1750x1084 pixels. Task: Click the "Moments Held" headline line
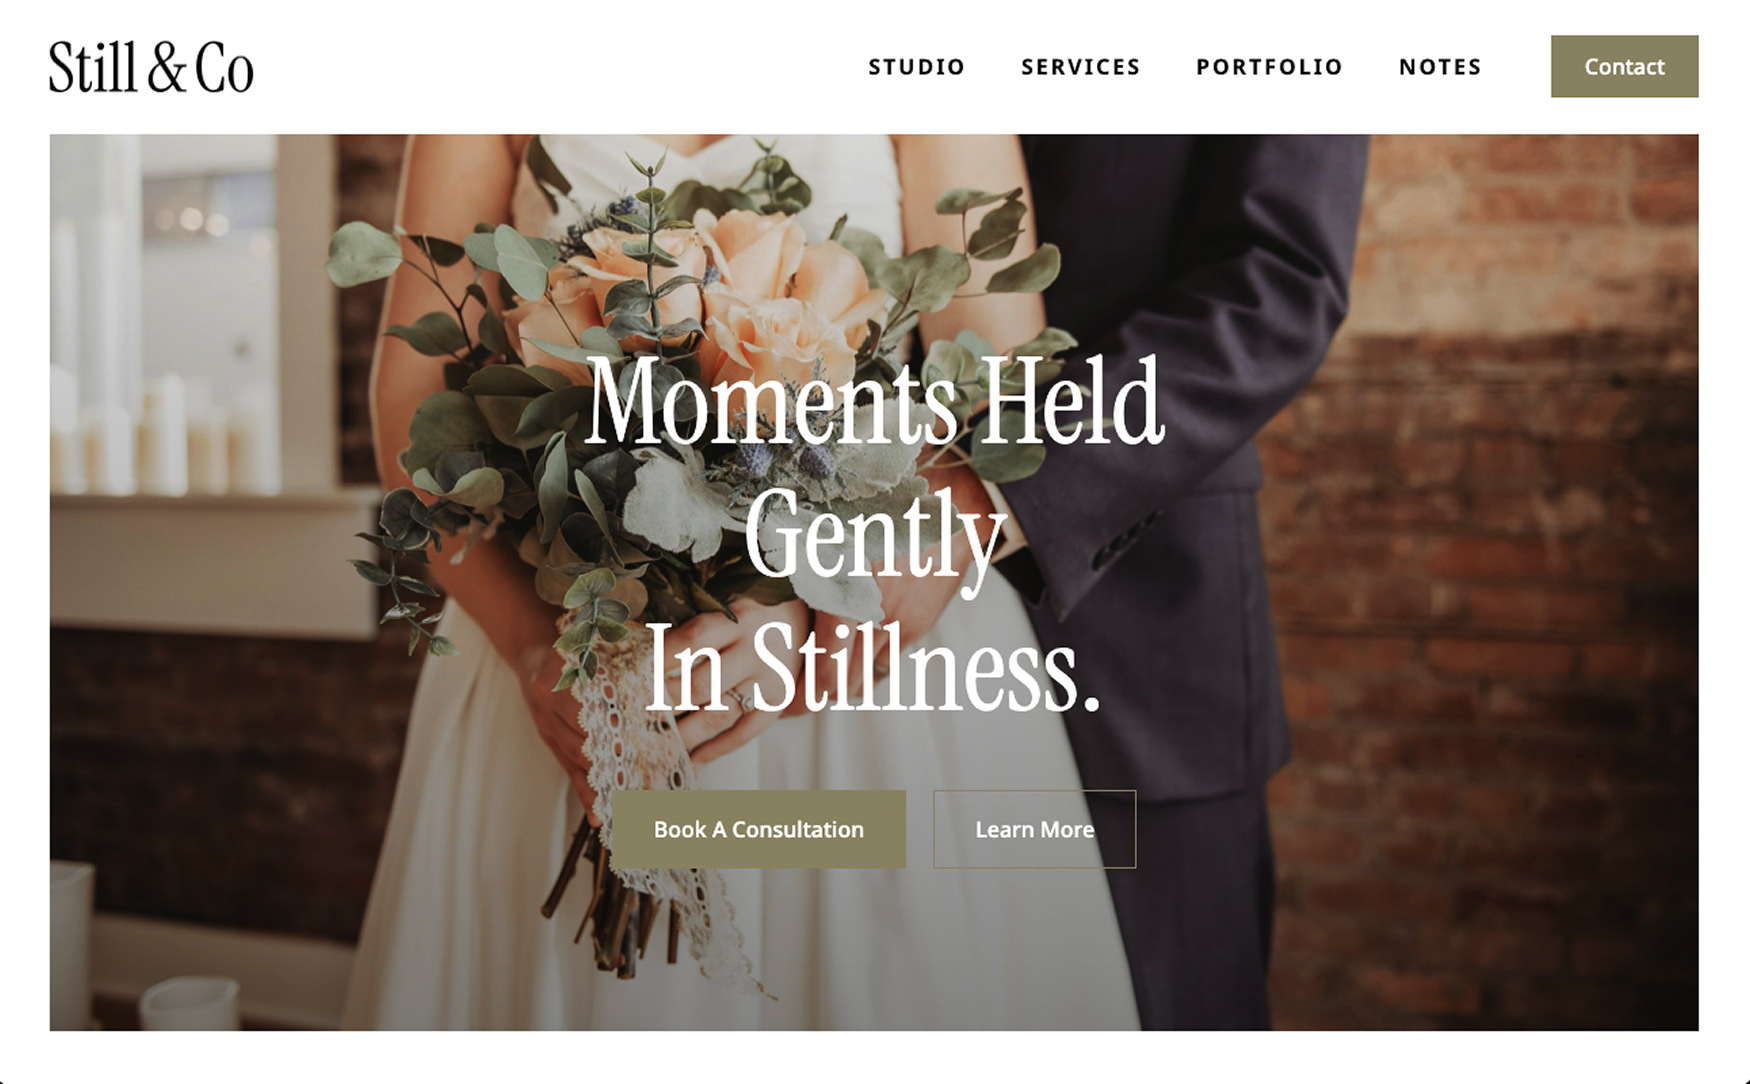tap(874, 400)
